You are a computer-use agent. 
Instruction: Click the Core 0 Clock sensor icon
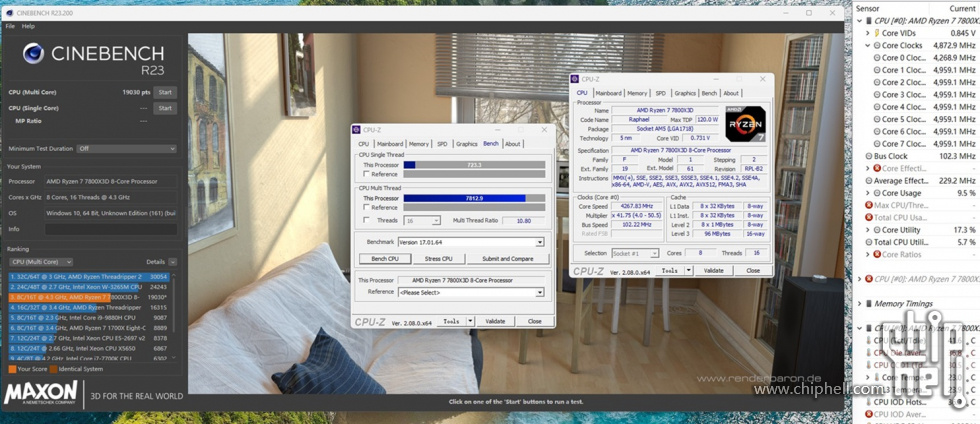[x=876, y=58]
